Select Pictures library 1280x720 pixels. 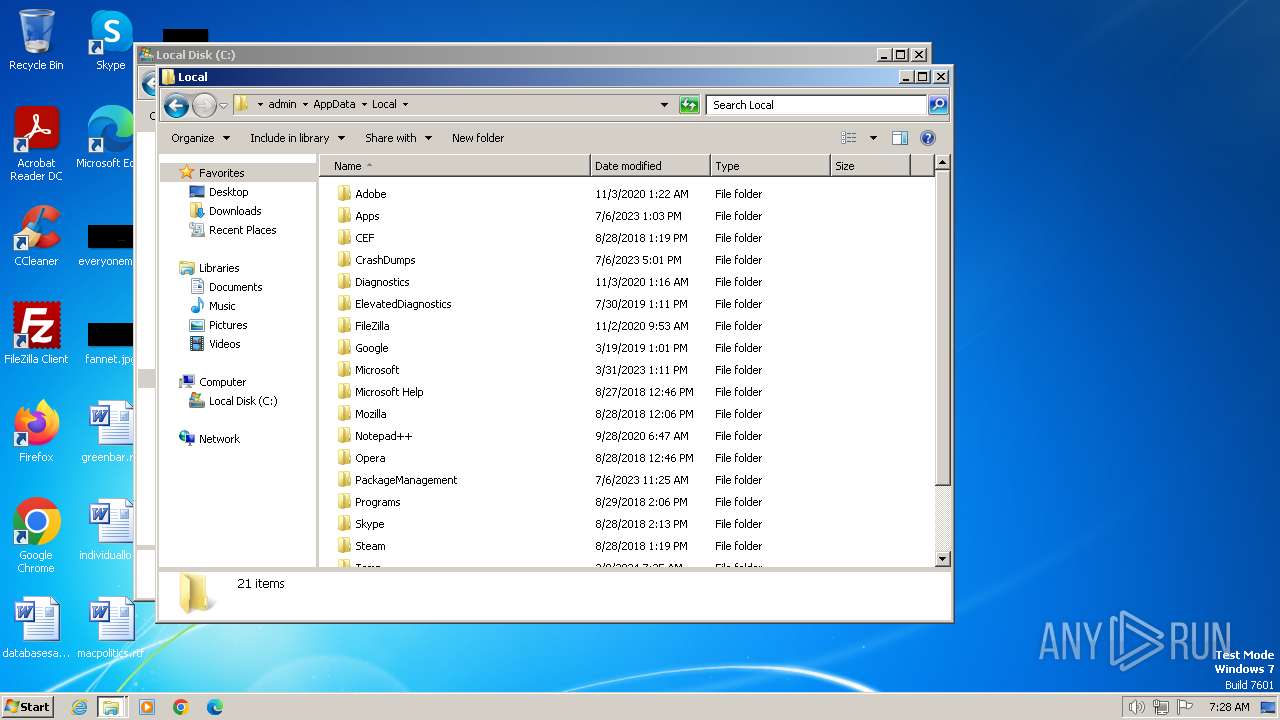click(x=228, y=325)
